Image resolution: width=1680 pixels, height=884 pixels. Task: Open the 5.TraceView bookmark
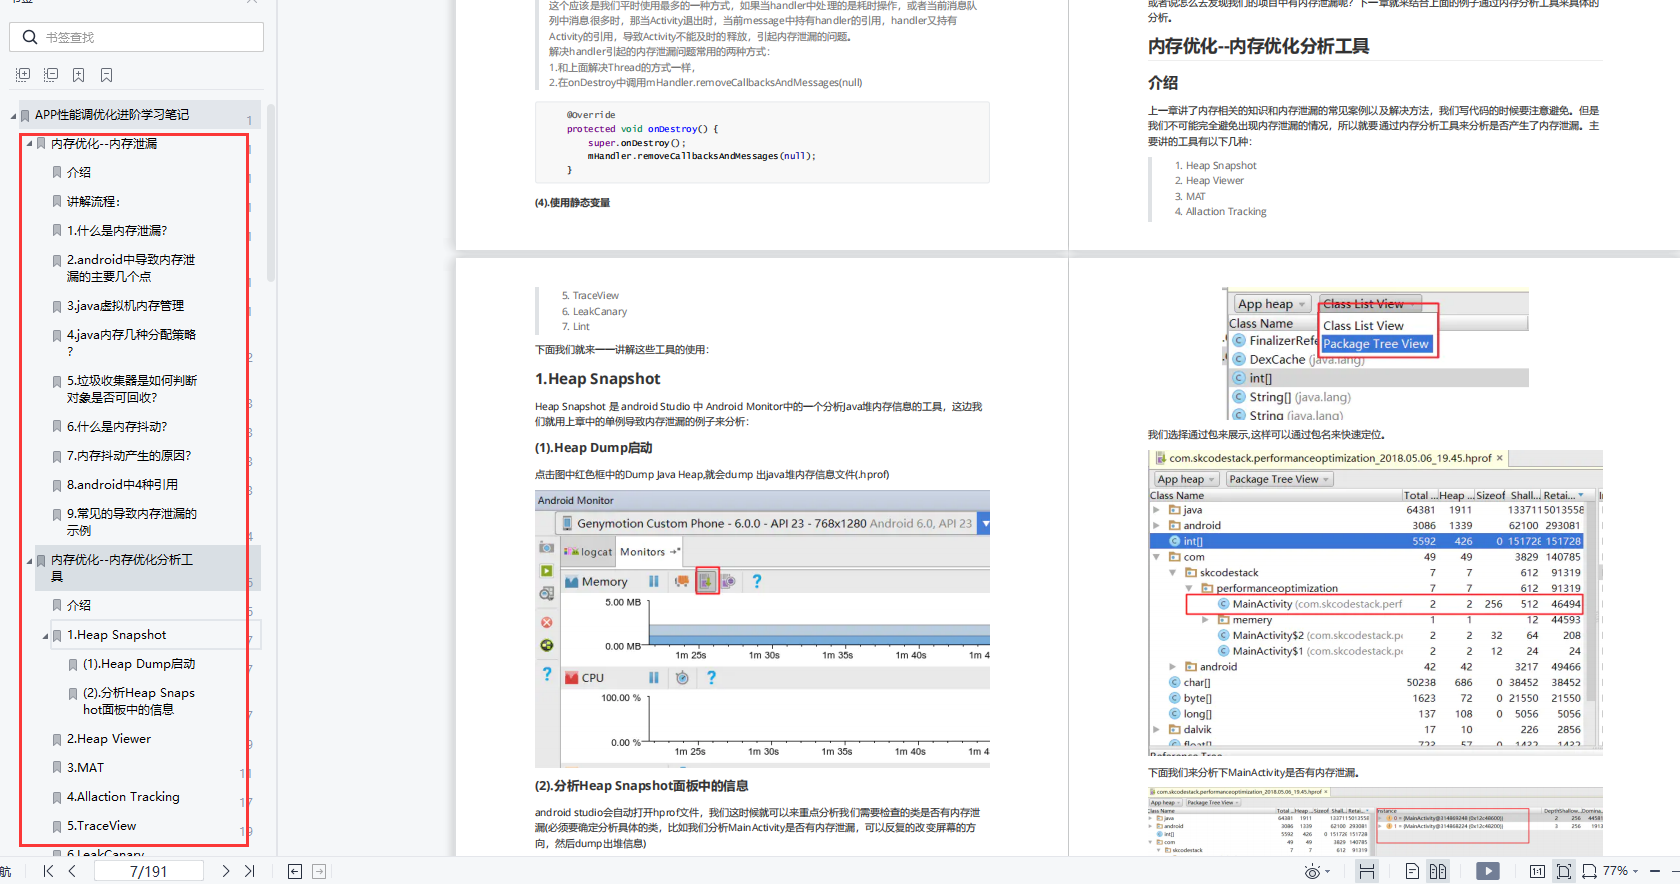tap(101, 826)
